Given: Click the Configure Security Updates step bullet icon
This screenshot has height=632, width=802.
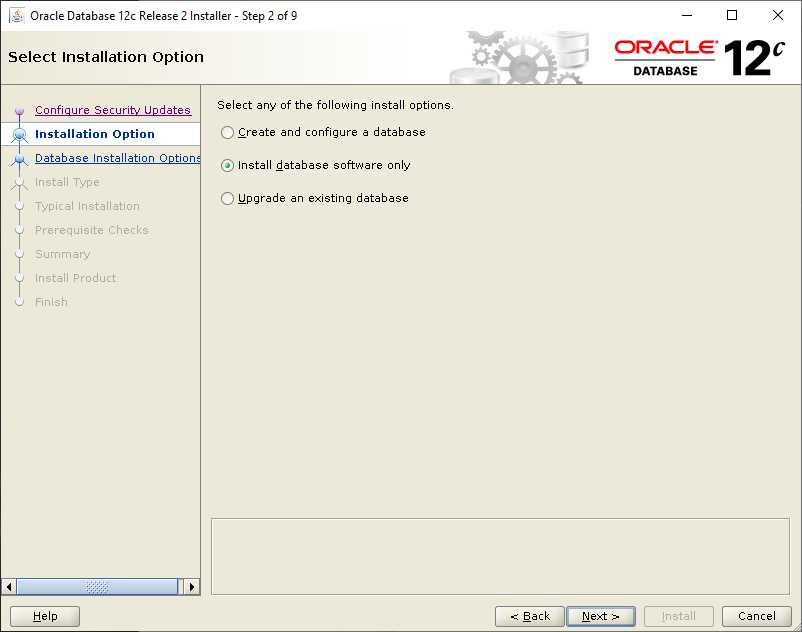Looking at the screenshot, I should 19,110.
